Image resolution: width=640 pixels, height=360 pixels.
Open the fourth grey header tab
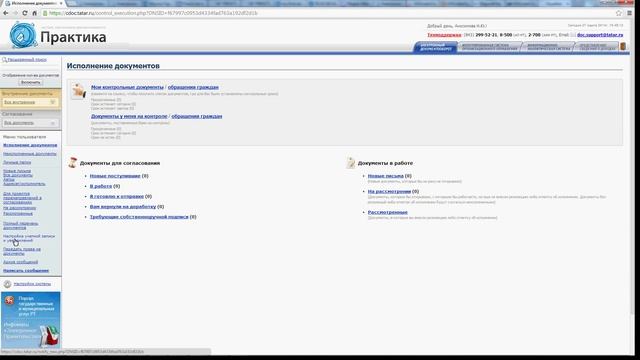click(x=597, y=47)
